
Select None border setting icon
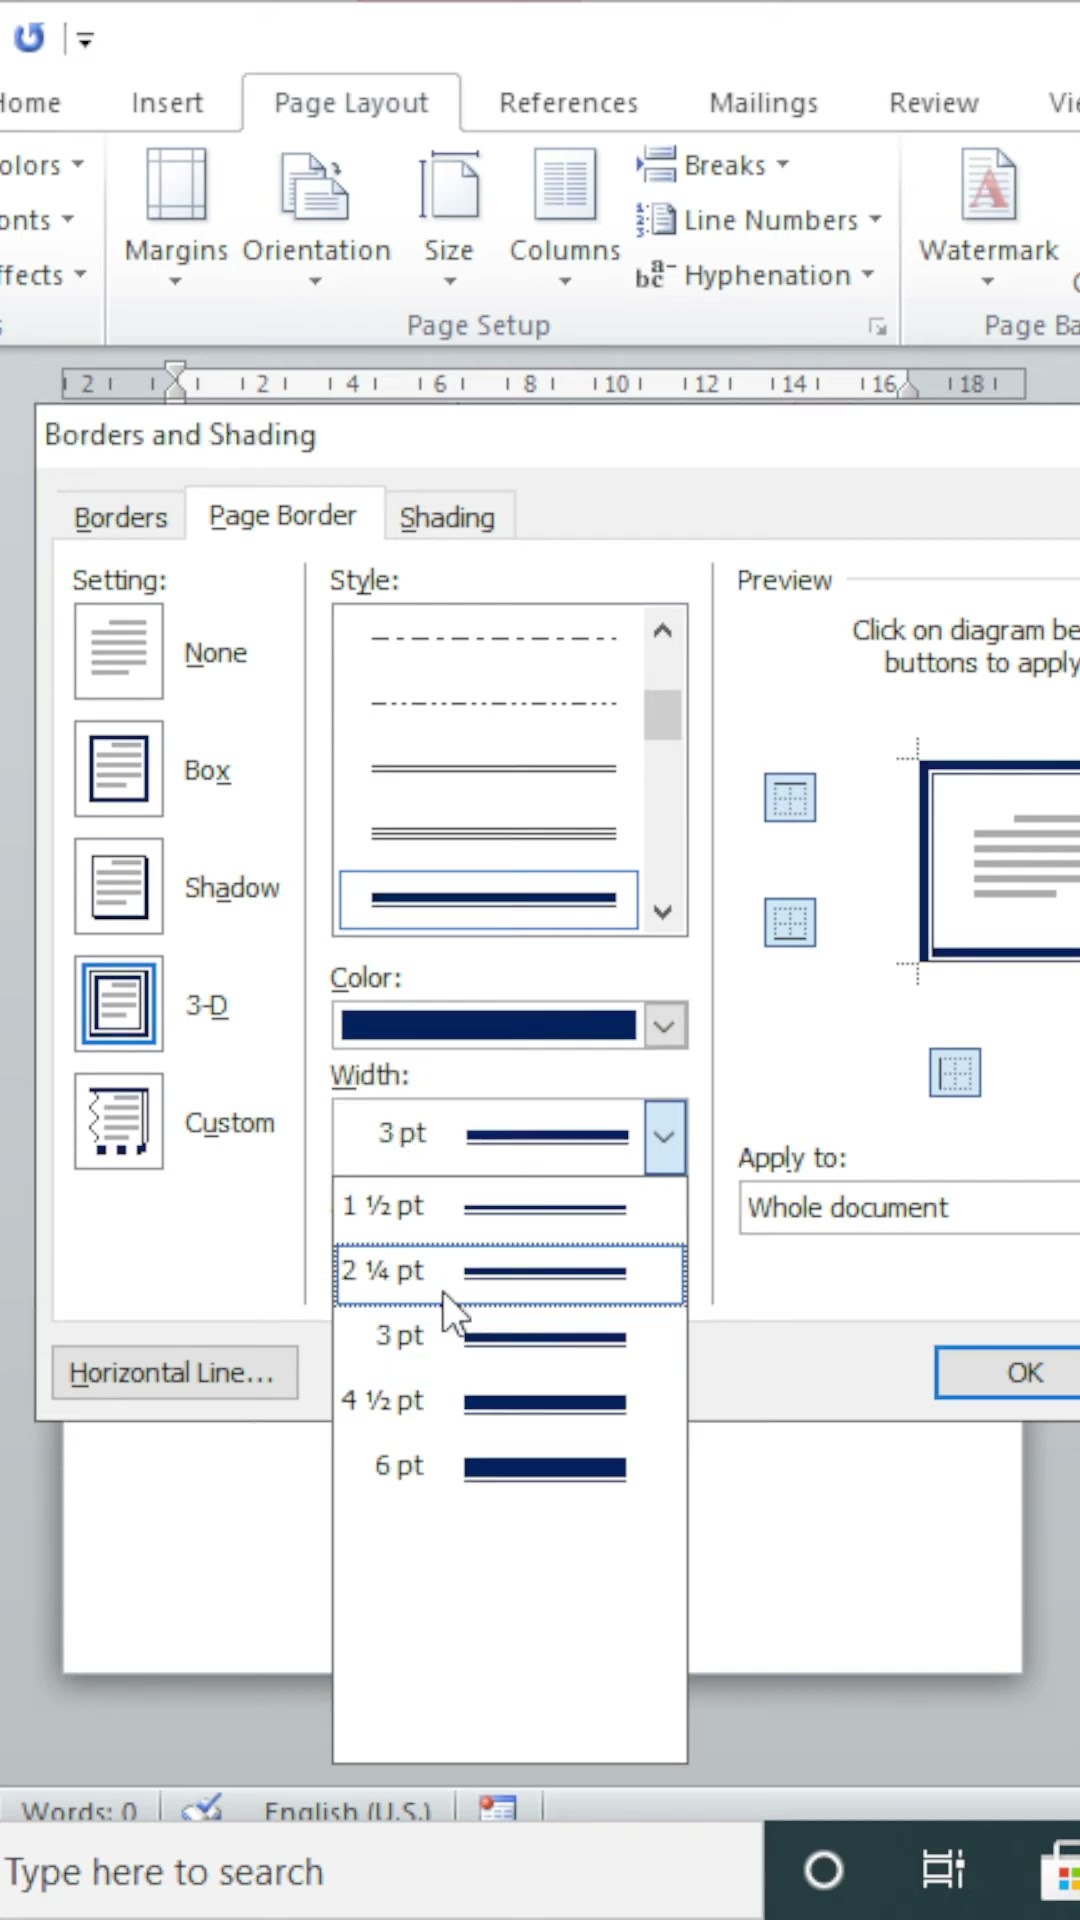coord(119,652)
